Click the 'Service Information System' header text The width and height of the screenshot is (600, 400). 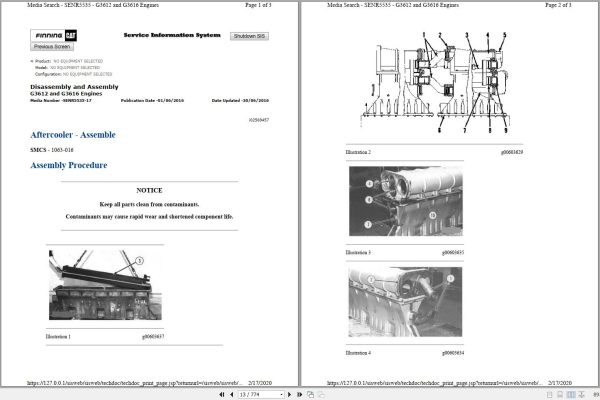(172, 35)
